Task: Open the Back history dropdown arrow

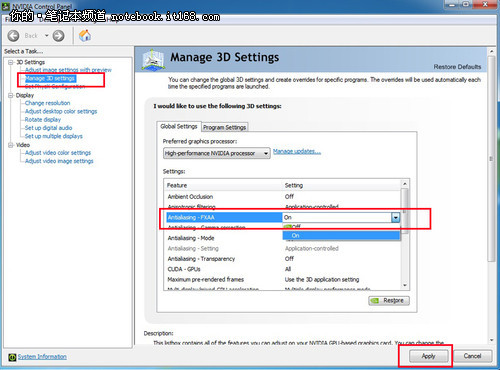Action: [x=47, y=36]
